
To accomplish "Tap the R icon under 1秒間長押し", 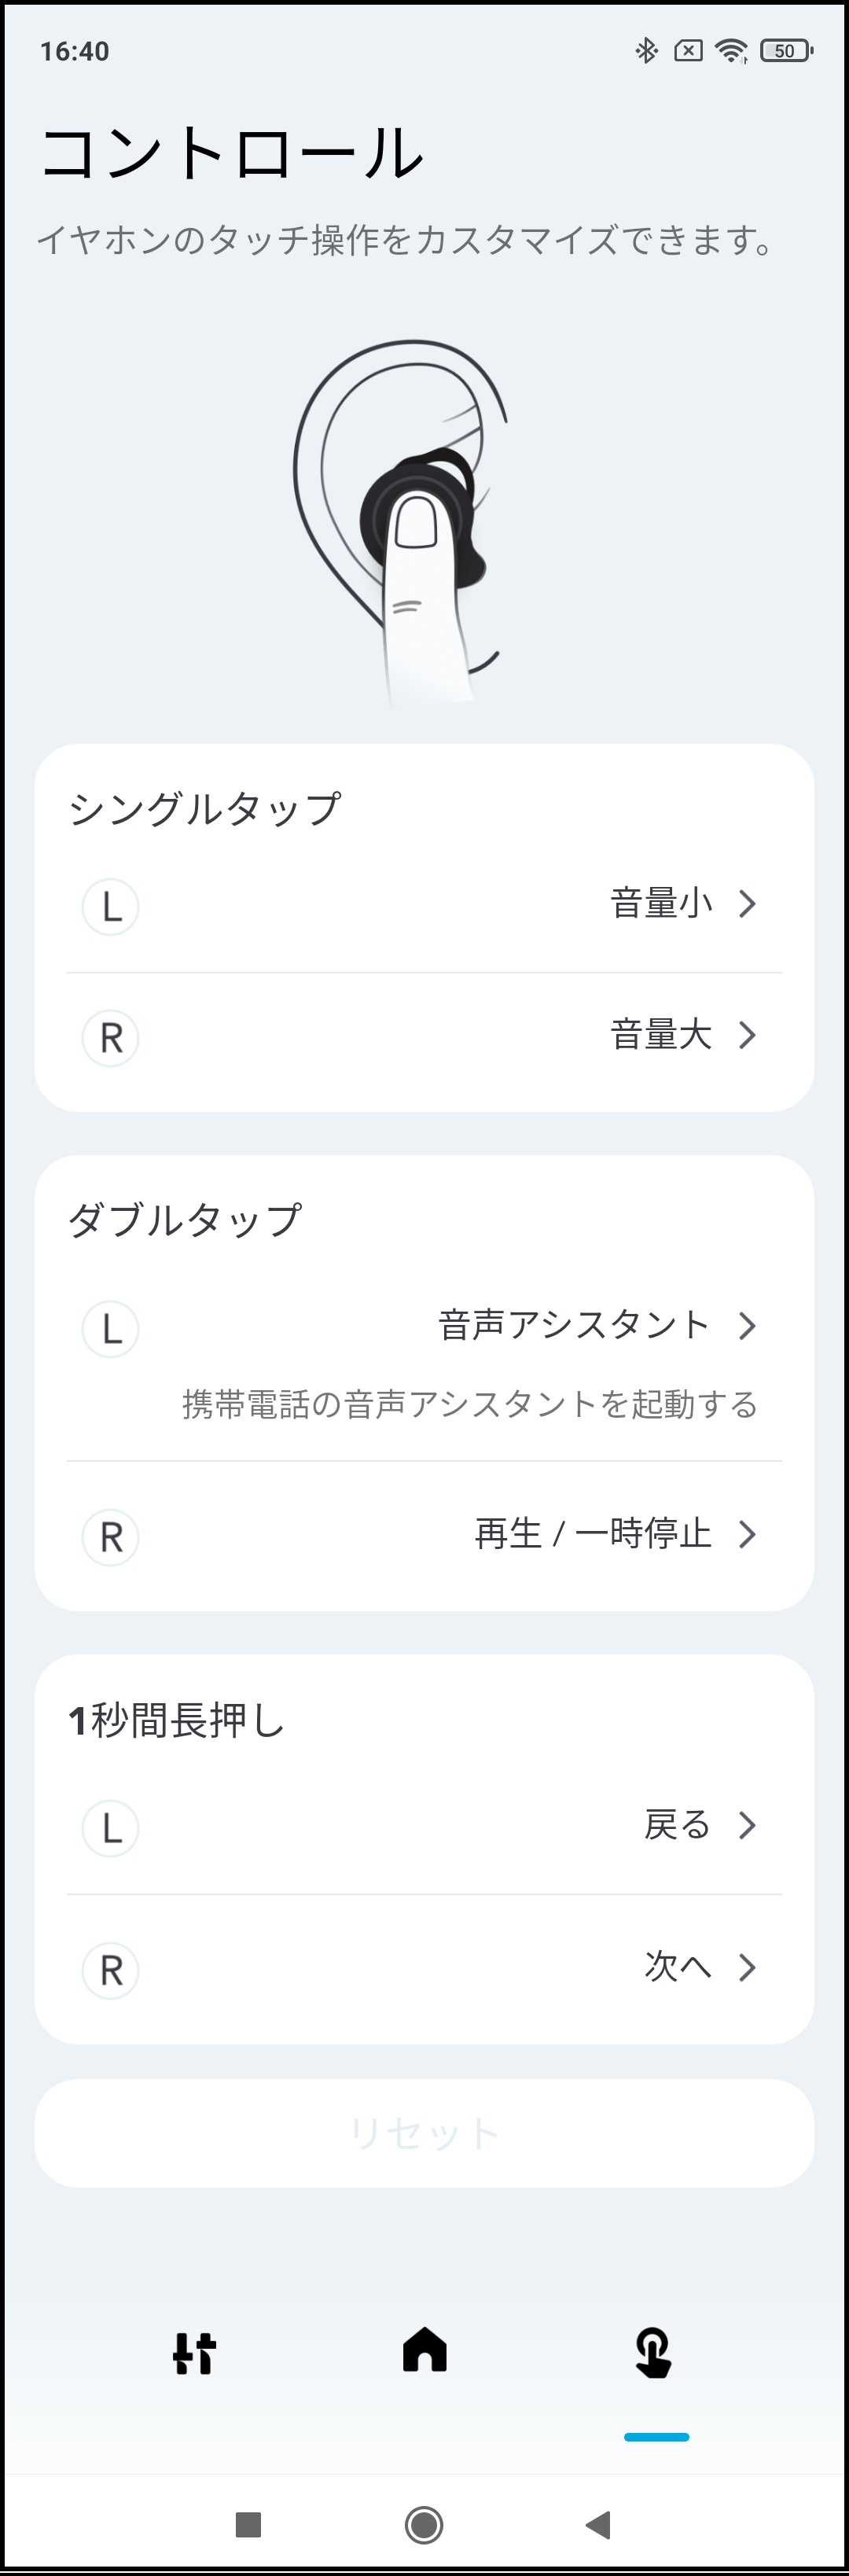I will 110,1970.
